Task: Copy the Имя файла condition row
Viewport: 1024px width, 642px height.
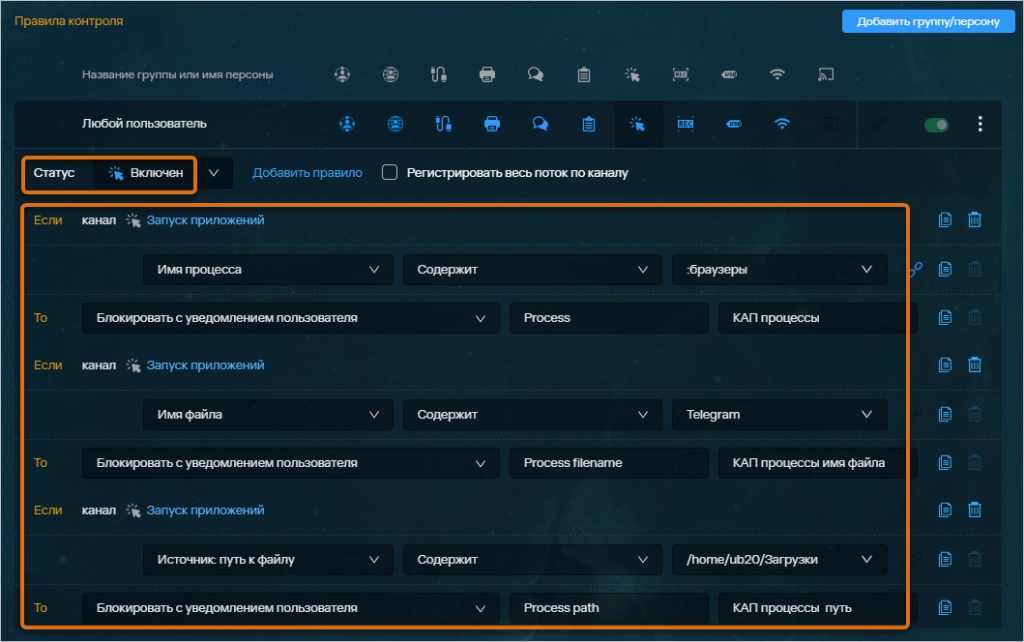Action: click(x=945, y=414)
